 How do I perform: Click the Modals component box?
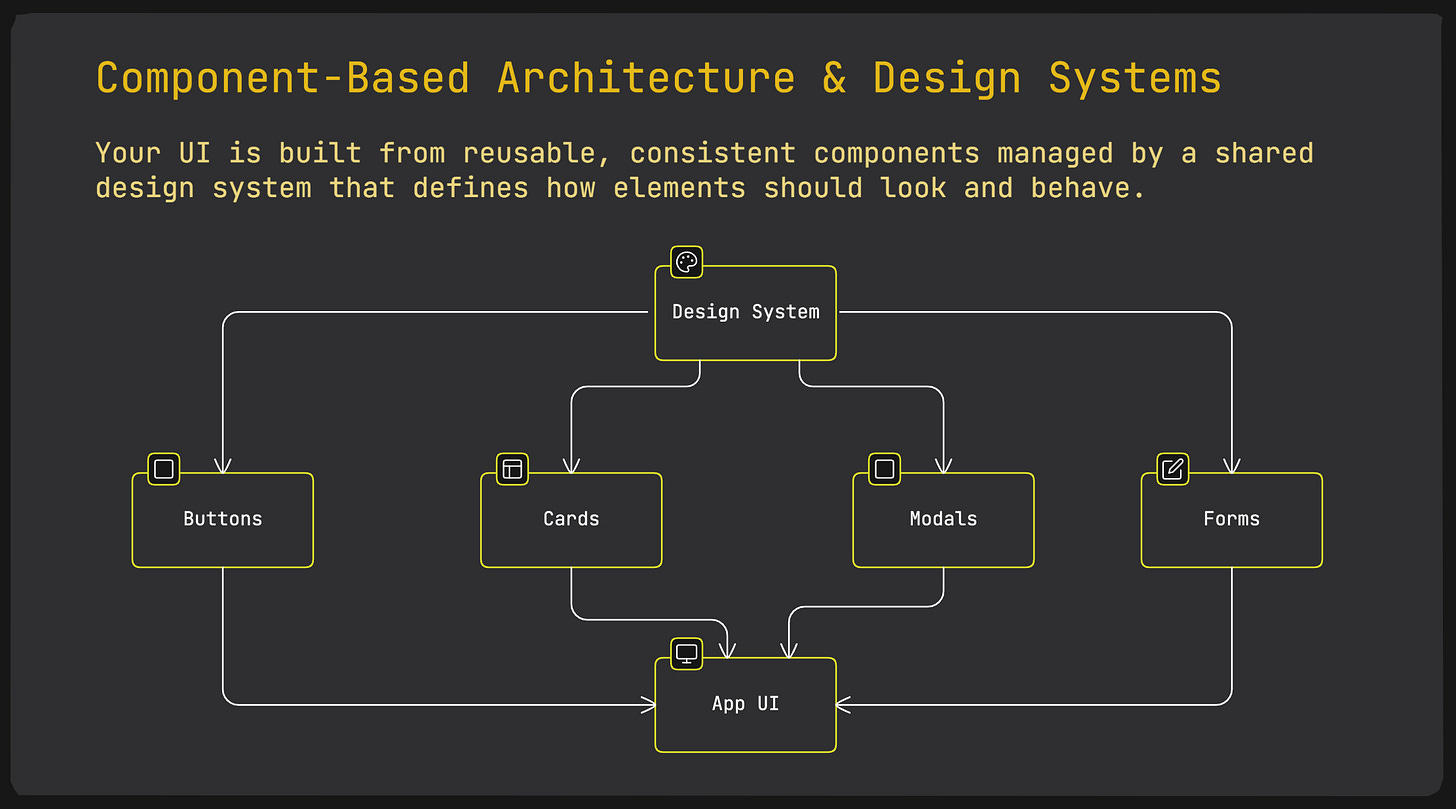coord(943,519)
